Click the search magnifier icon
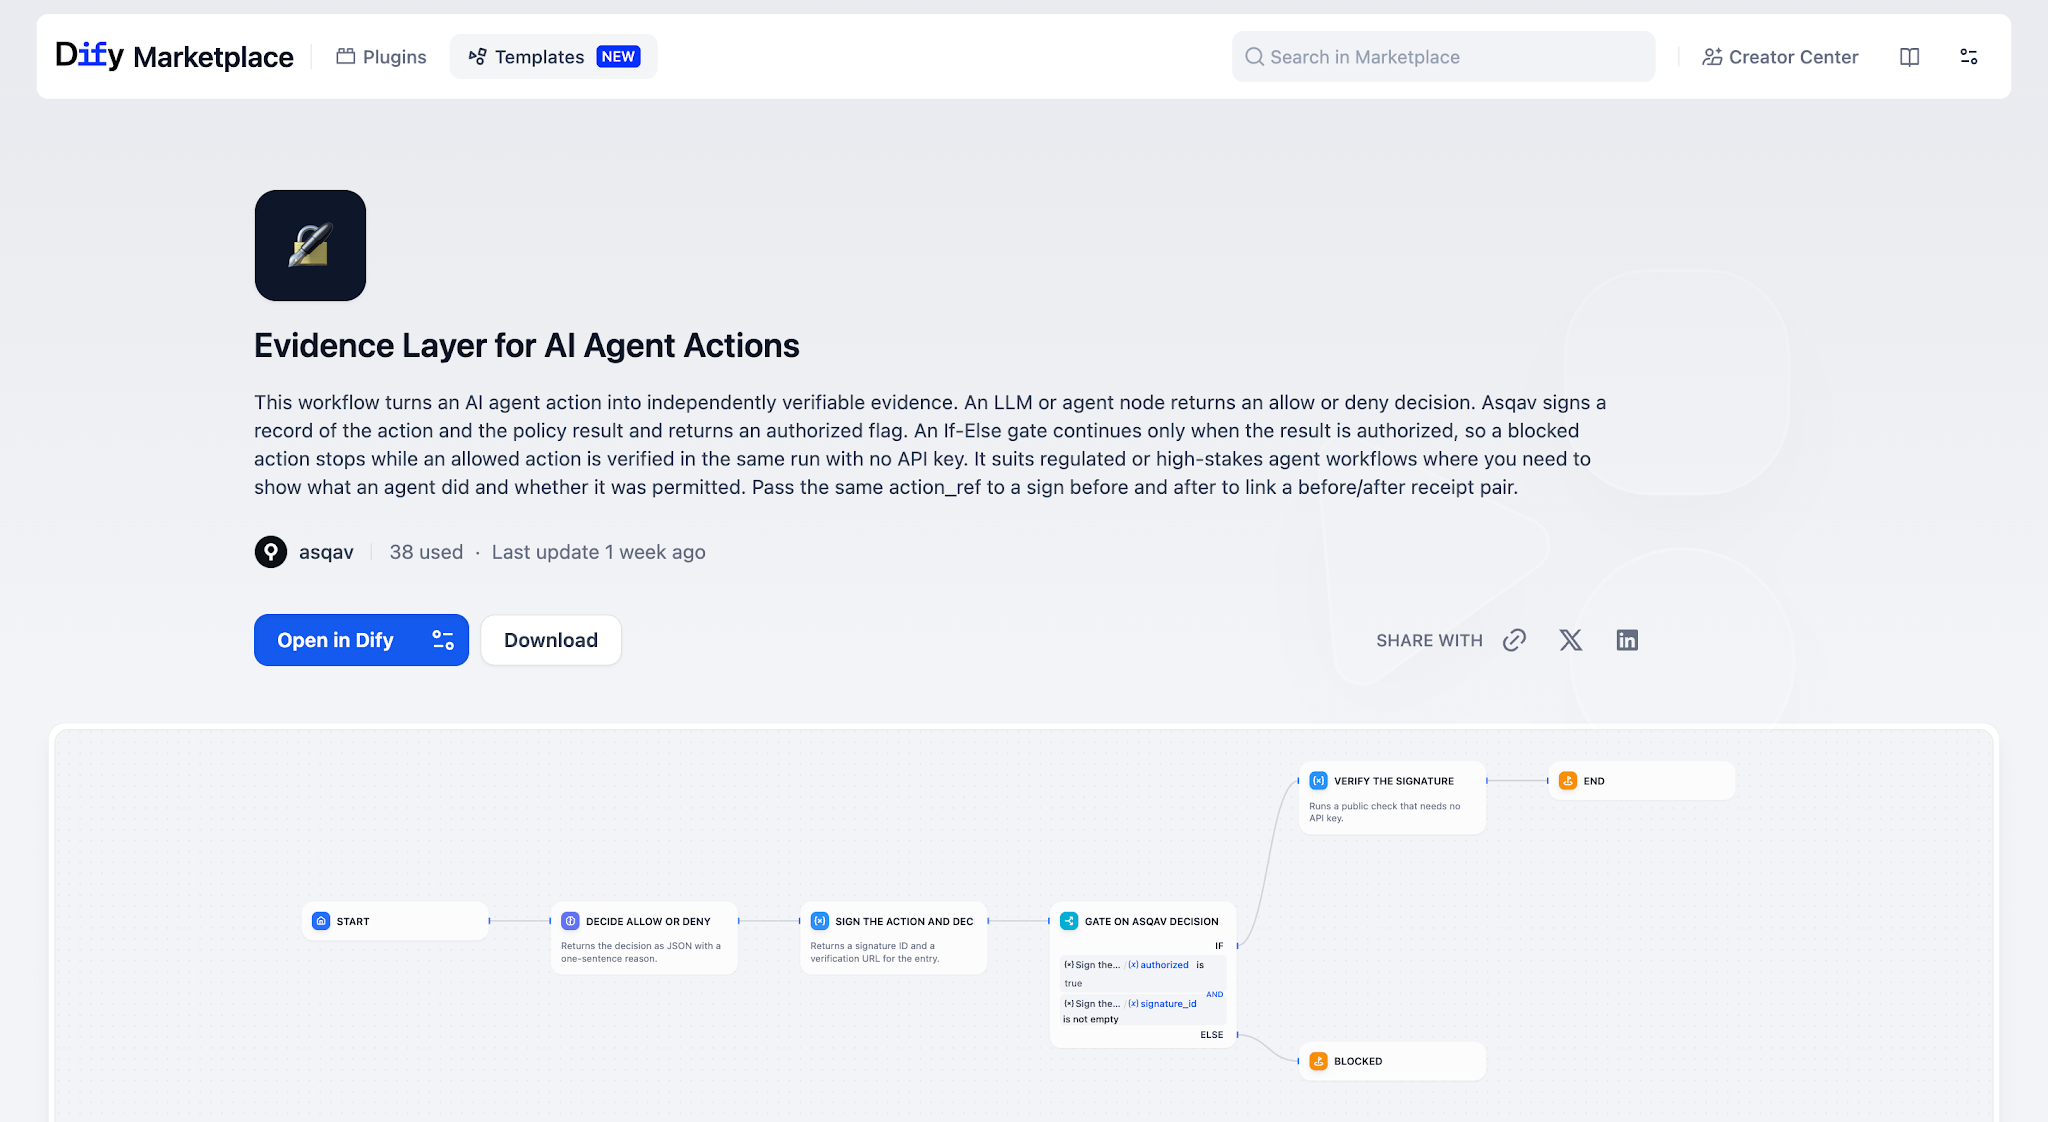Screen dimensions: 2048x1122 click(x=1254, y=57)
